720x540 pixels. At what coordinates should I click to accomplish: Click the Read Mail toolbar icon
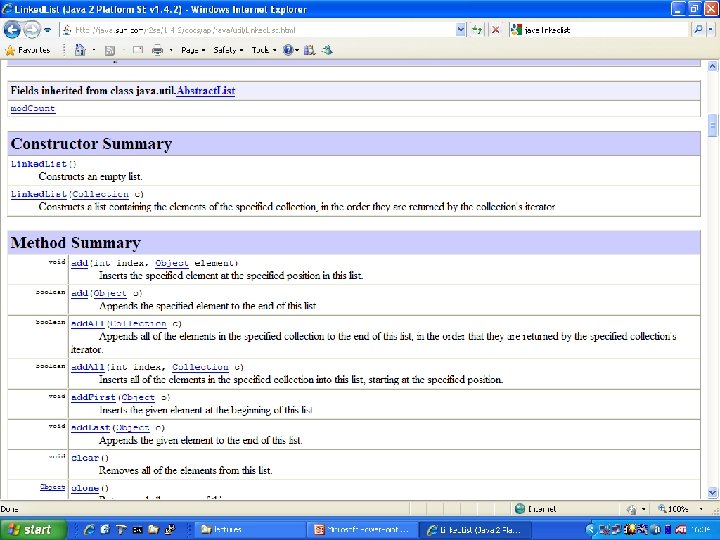click(x=138, y=50)
